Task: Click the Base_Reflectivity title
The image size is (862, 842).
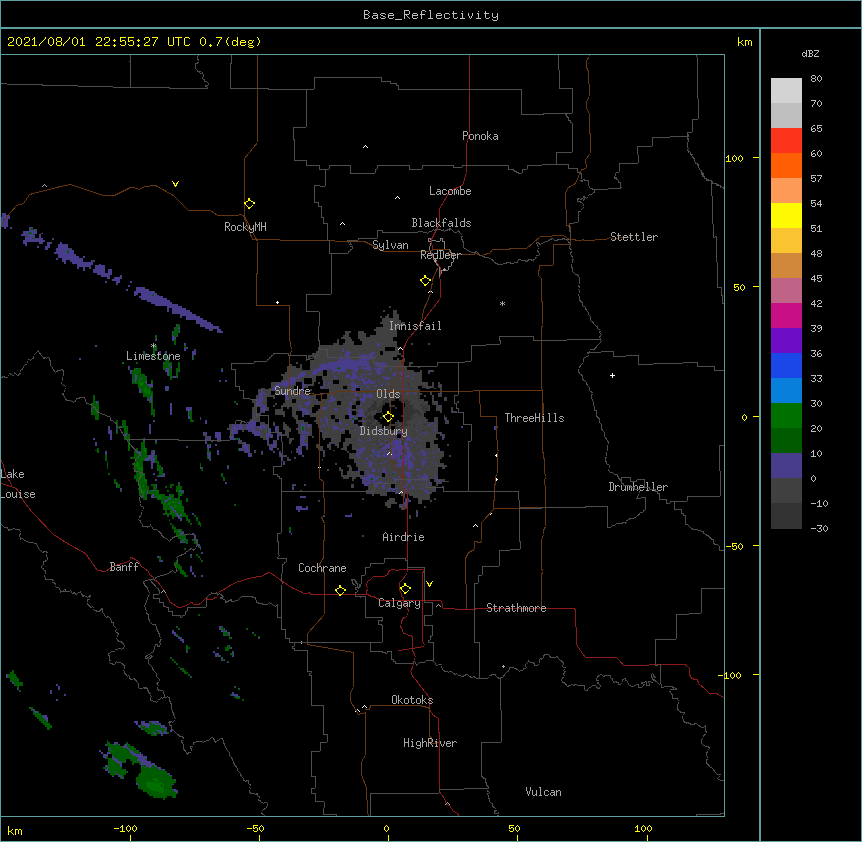Action: (431, 15)
